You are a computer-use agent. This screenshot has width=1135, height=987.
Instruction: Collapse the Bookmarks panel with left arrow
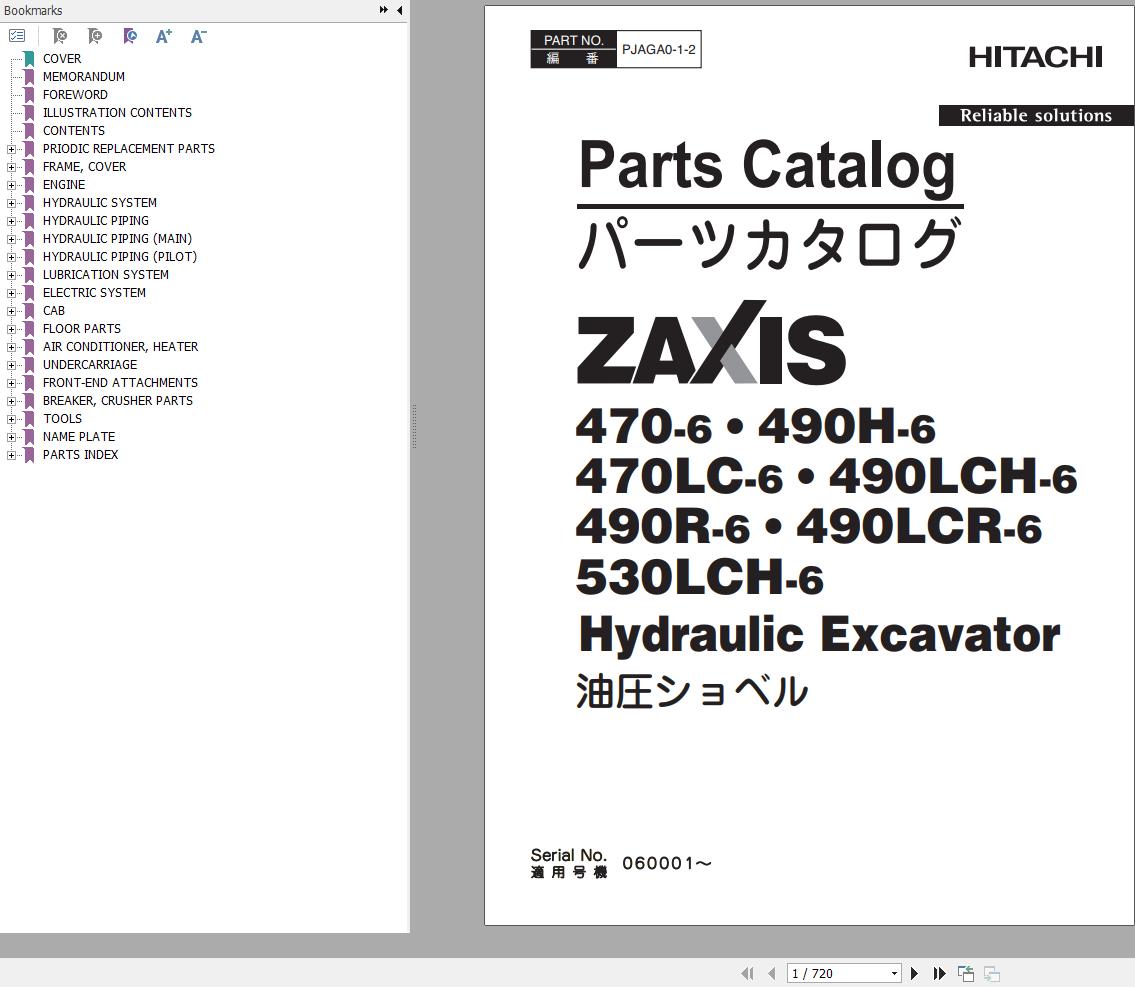[x=400, y=10]
